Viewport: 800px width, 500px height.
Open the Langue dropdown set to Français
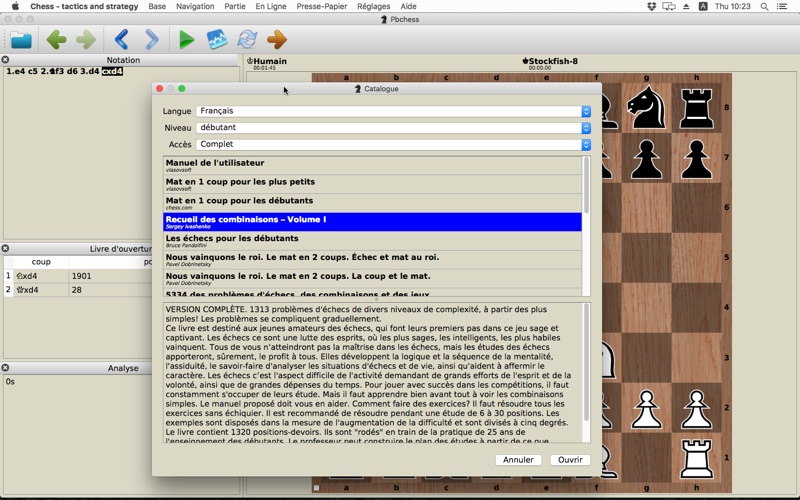pyautogui.click(x=393, y=111)
